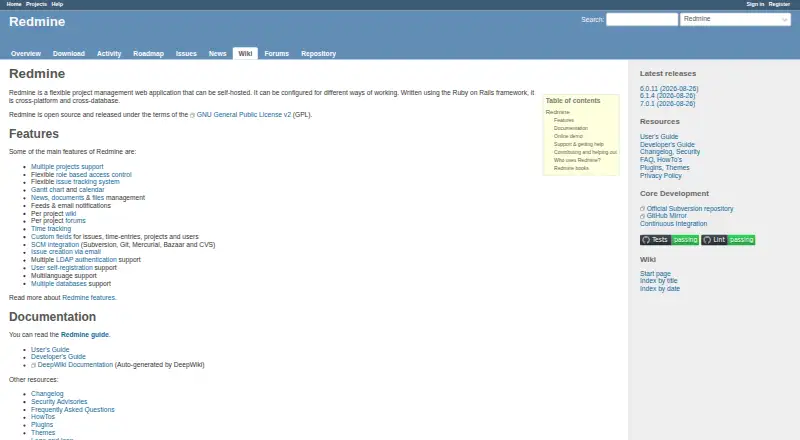Screen dimensions: 800x440
Task: Jump to Redmine books in the table of contents
Action: (571, 168)
